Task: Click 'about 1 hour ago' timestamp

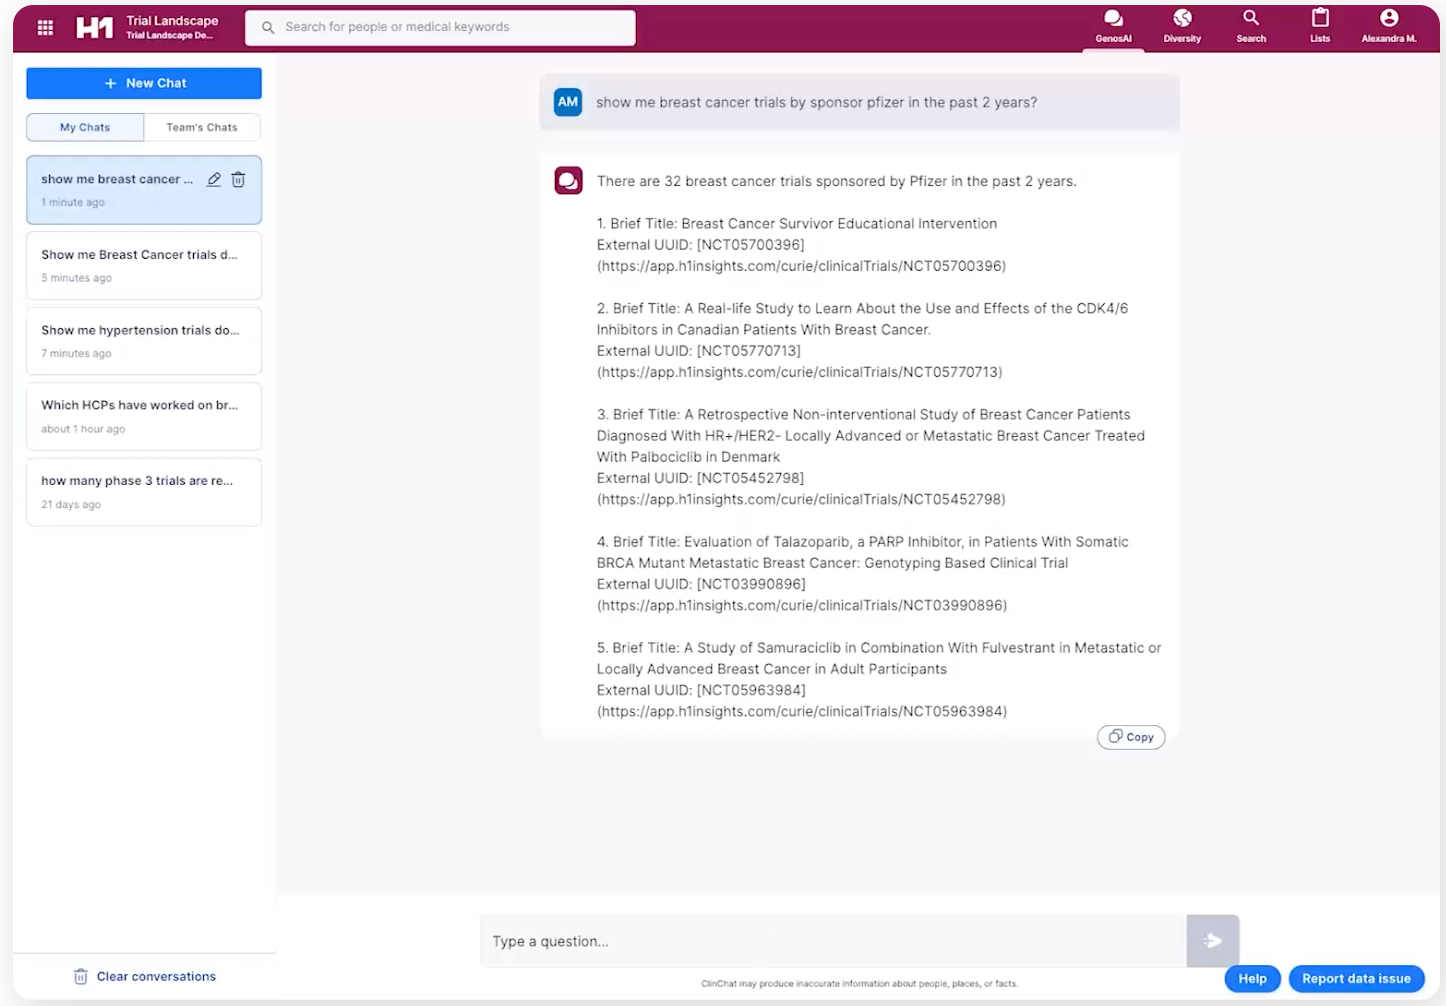Action: [83, 429]
